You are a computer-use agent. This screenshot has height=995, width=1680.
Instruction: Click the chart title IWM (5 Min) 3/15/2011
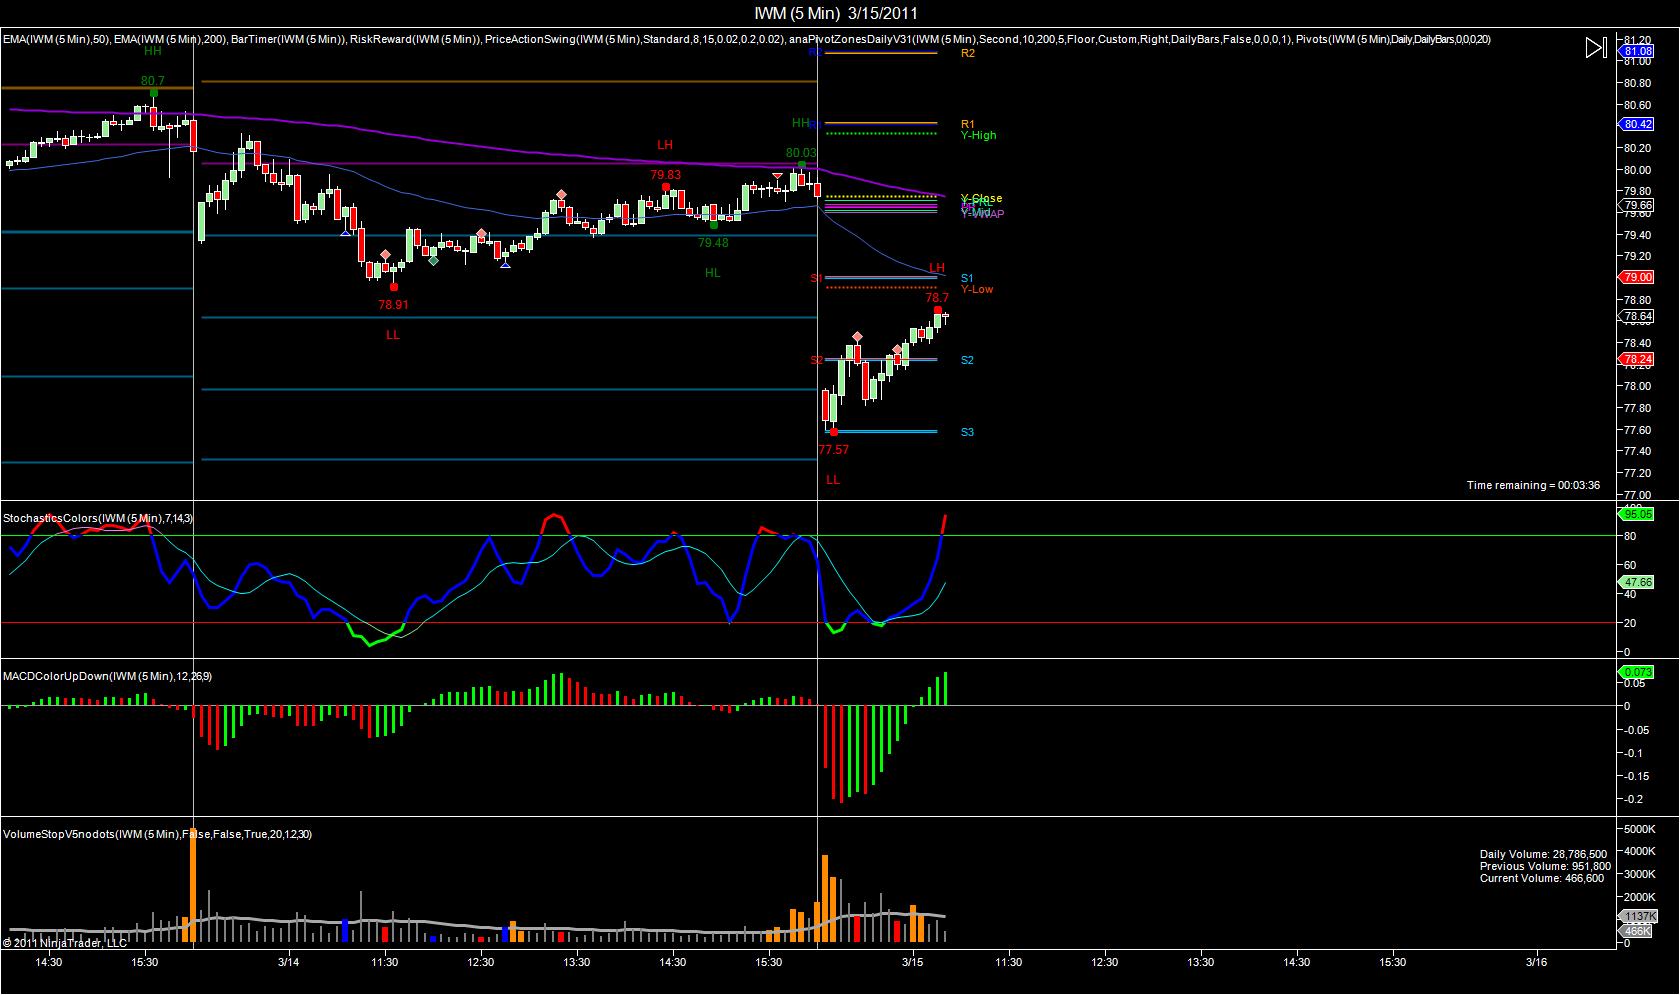836,13
